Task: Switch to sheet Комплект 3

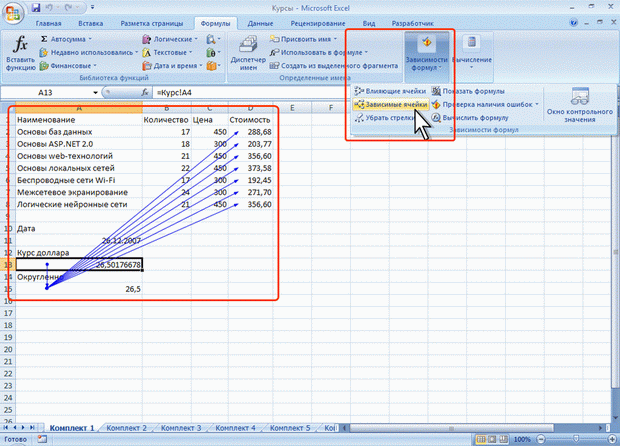Action: pos(181,428)
